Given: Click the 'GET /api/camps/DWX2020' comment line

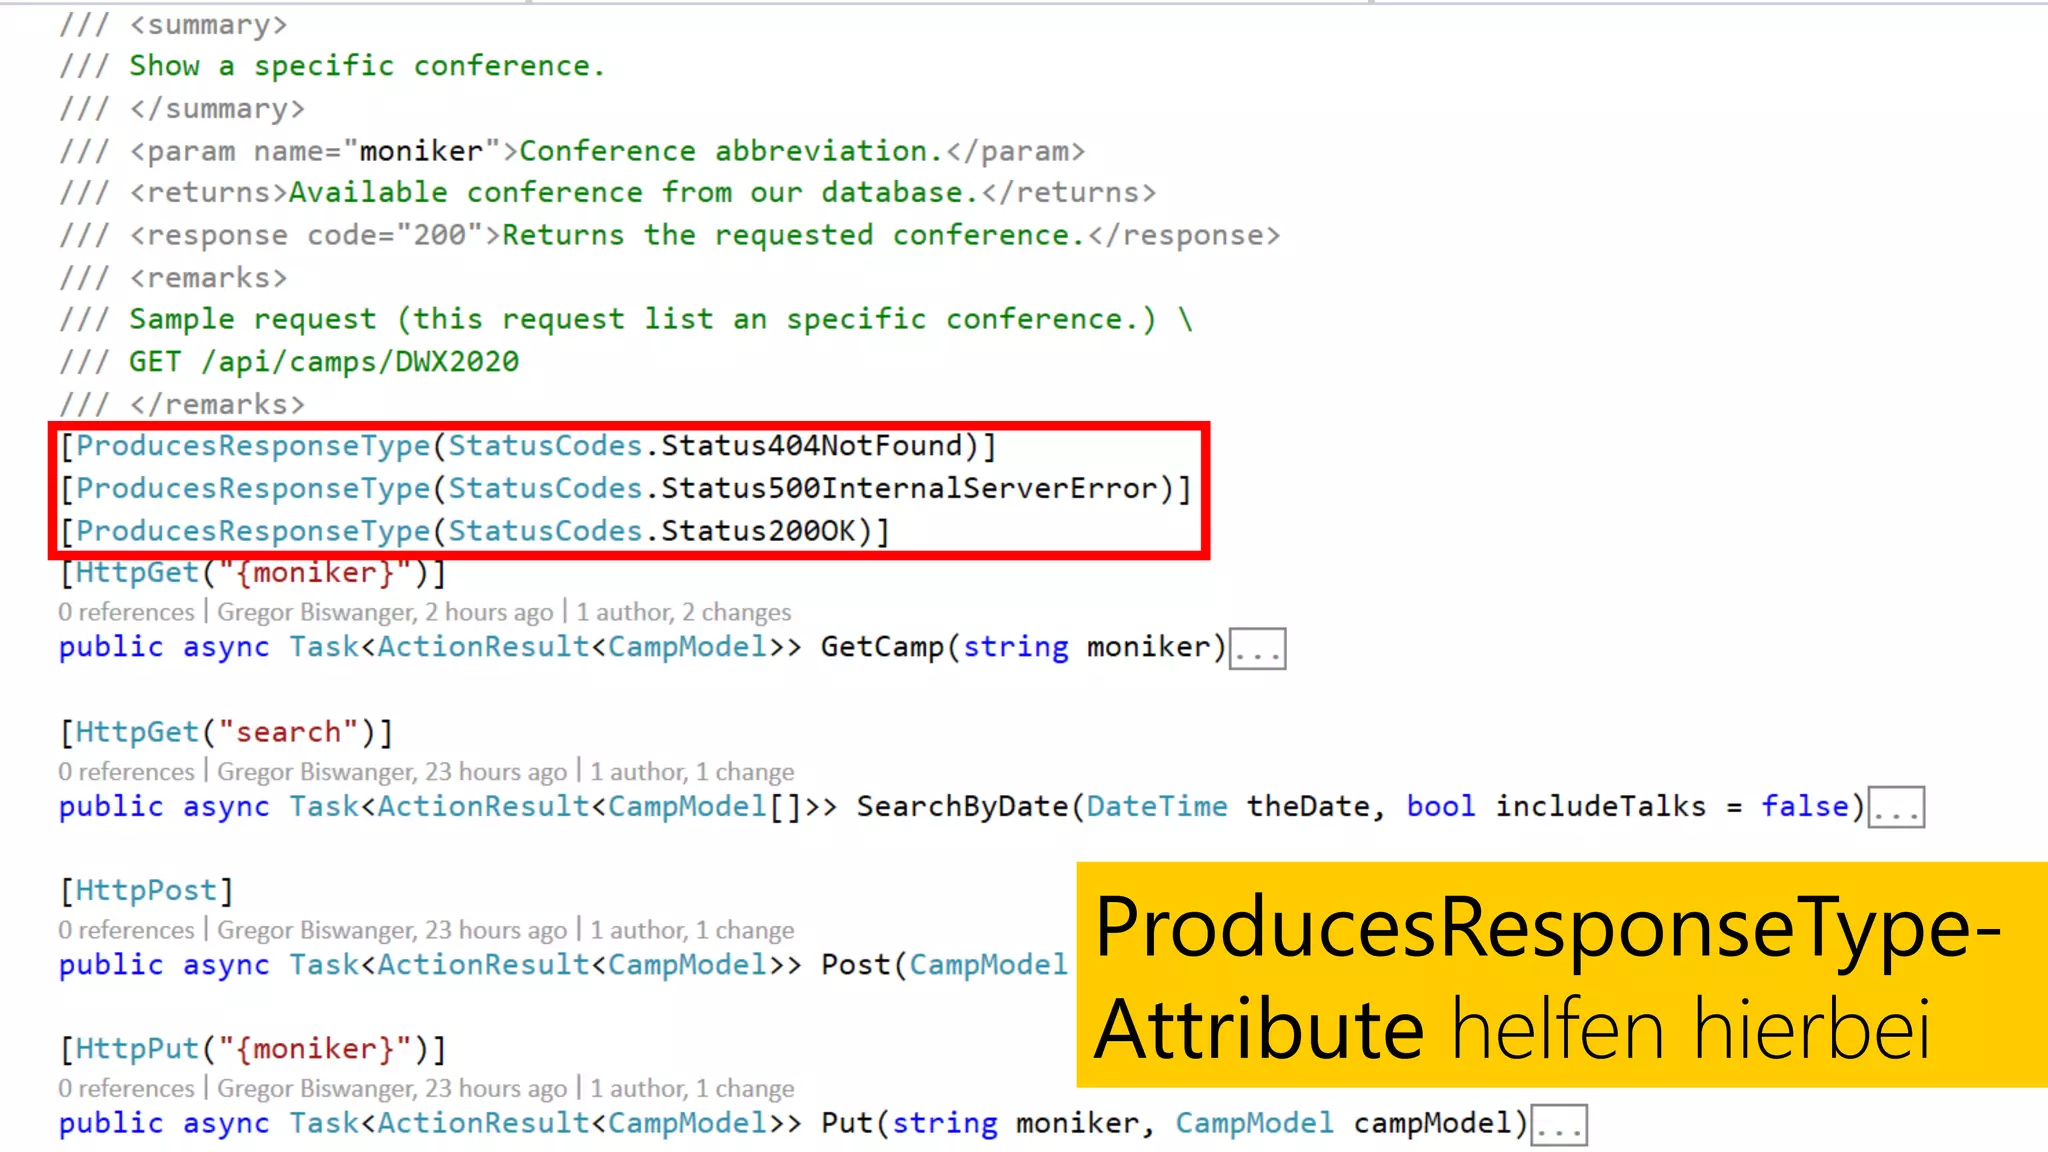Looking at the screenshot, I should point(324,362).
